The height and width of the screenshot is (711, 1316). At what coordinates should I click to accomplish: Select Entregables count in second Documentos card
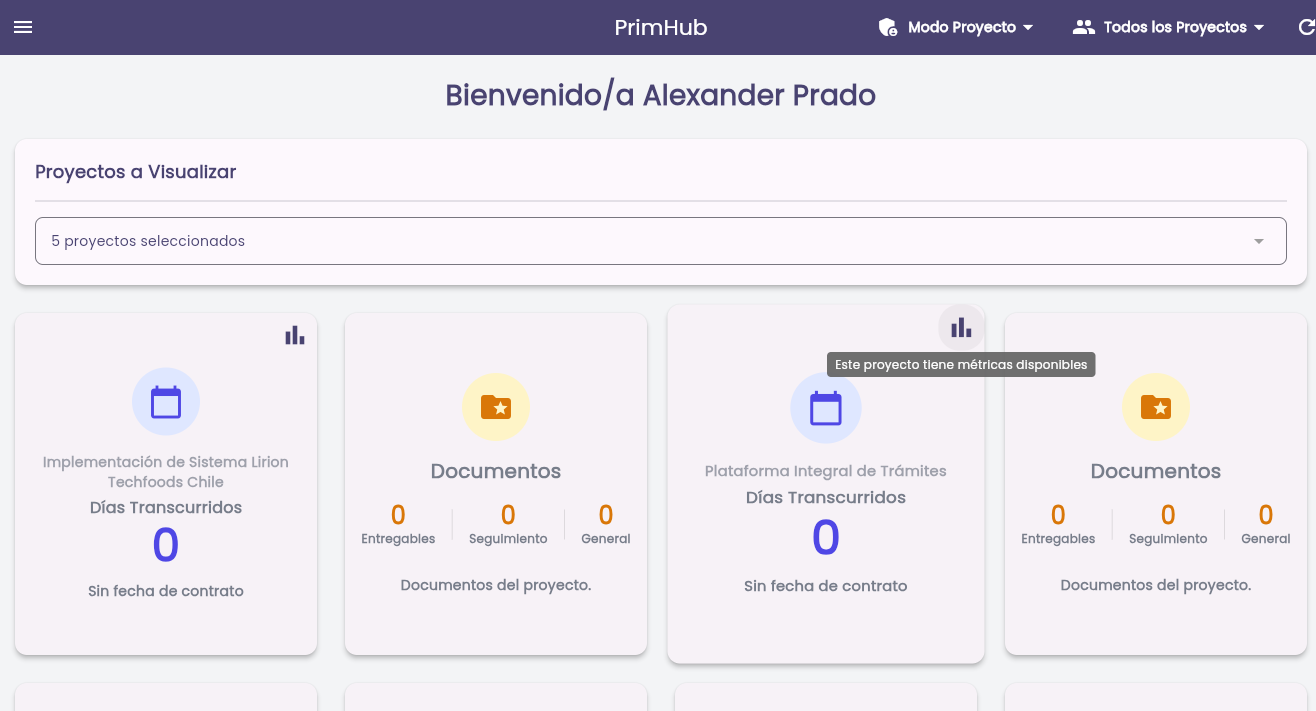[1058, 515]
